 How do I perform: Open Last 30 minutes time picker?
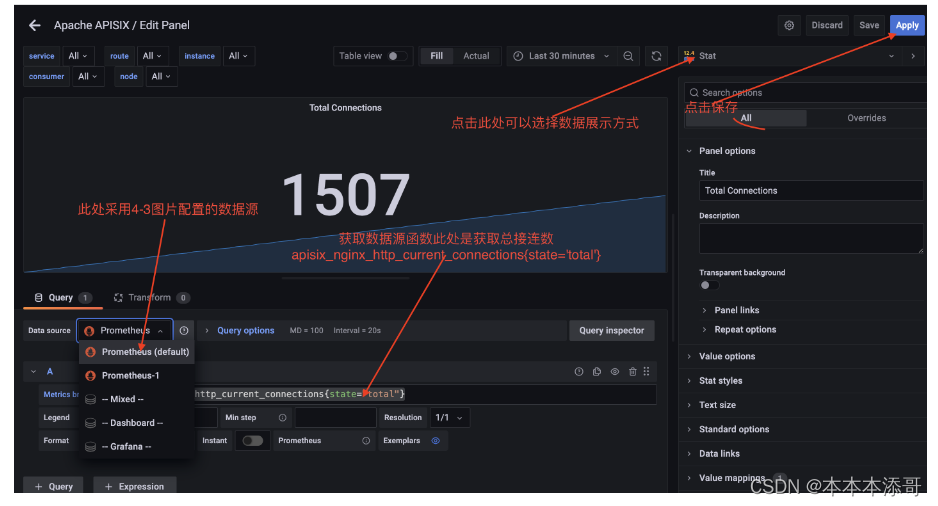[x=562, y=56]
